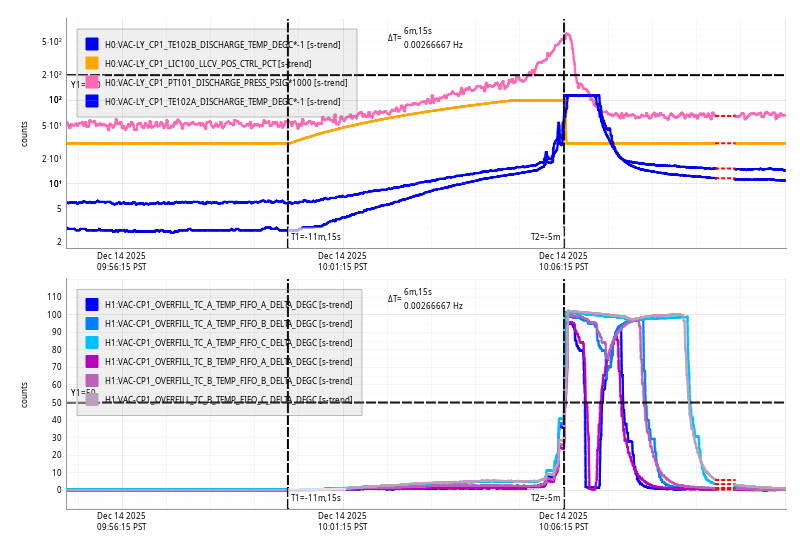Viewport: 804px width, 551px height.
Task: Click the T2=-5m cursor label in bottom plot
Action: pyautogui.click(x=546, y=497)
